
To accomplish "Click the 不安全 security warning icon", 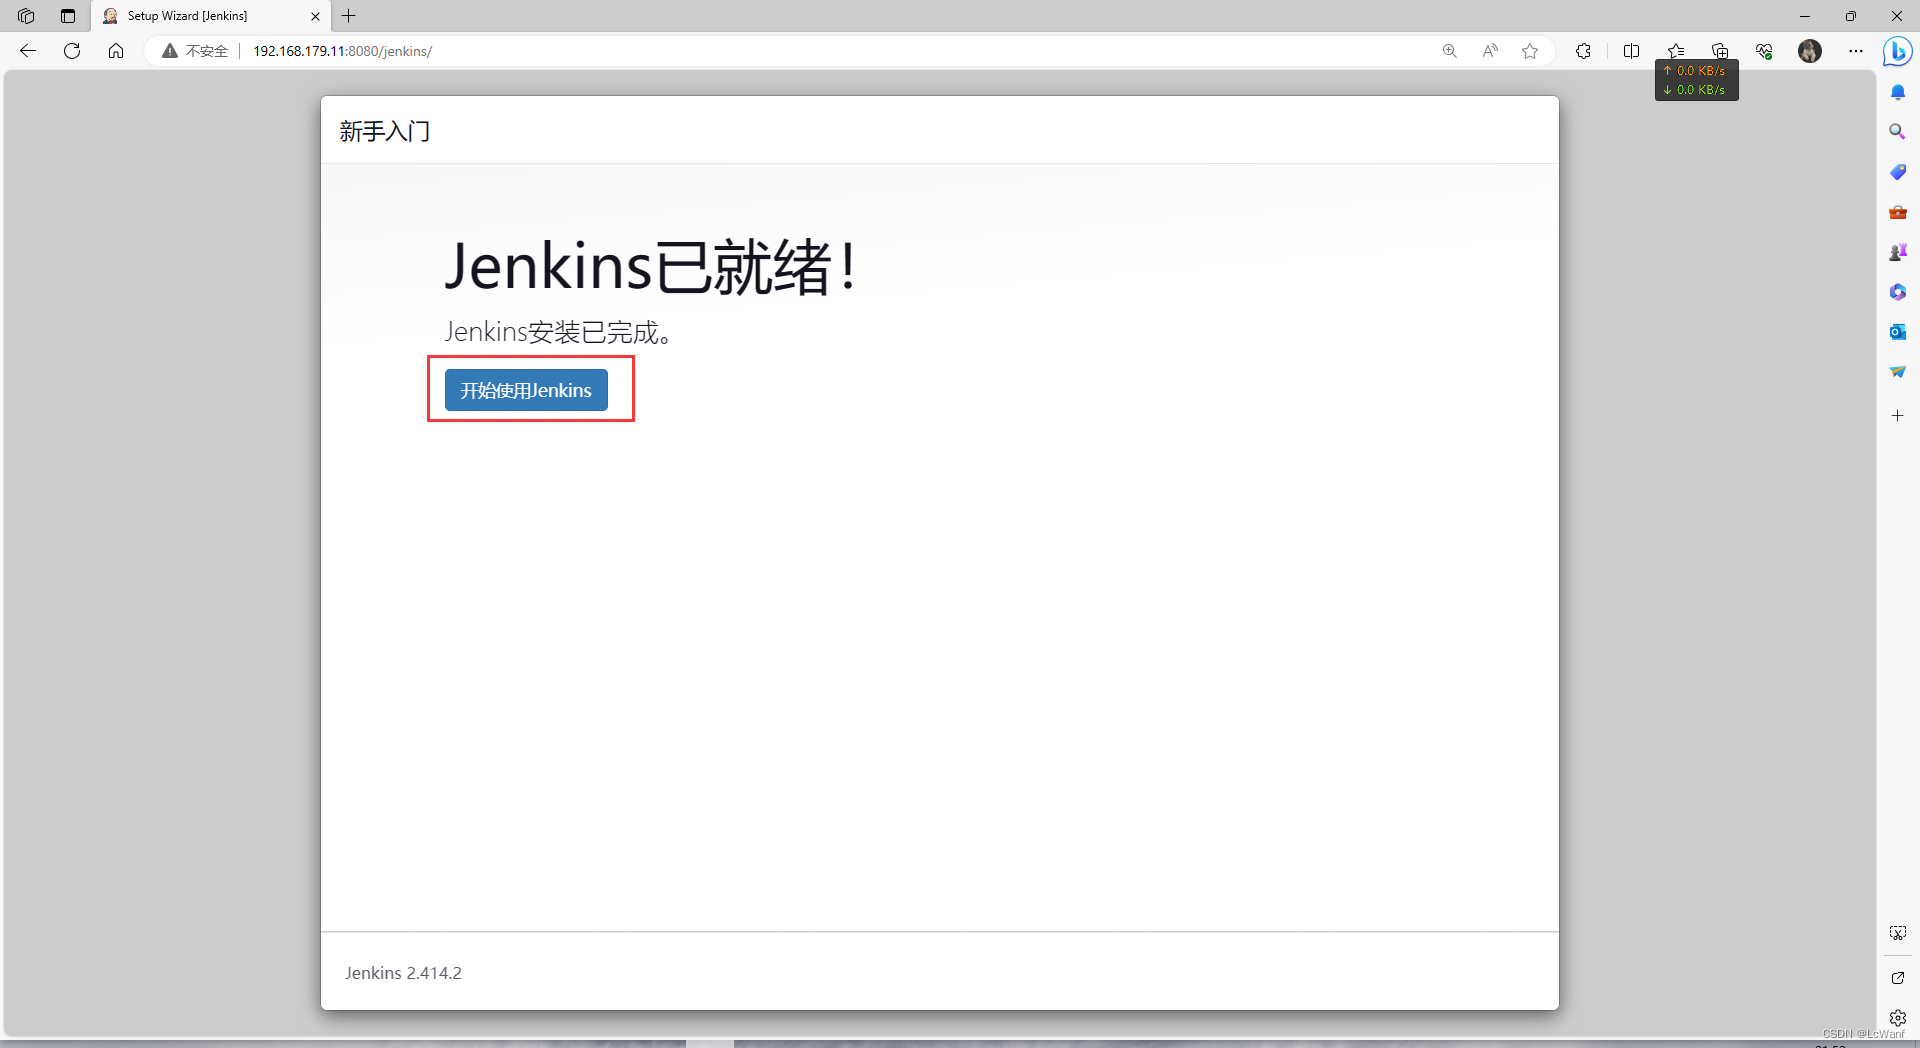I will (170, 51).
